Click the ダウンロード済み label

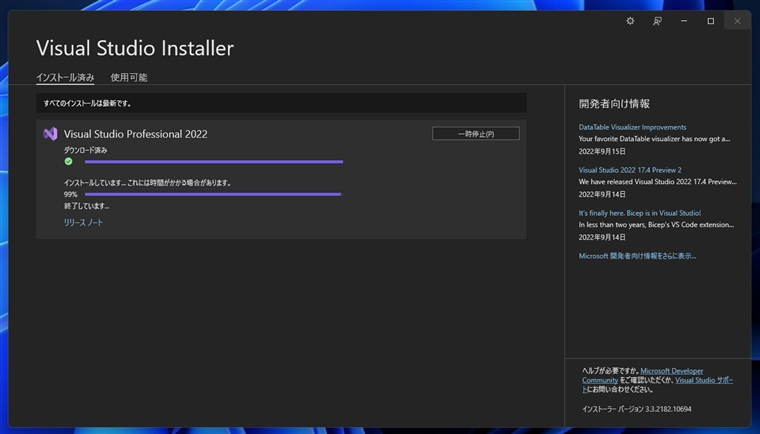86,150
